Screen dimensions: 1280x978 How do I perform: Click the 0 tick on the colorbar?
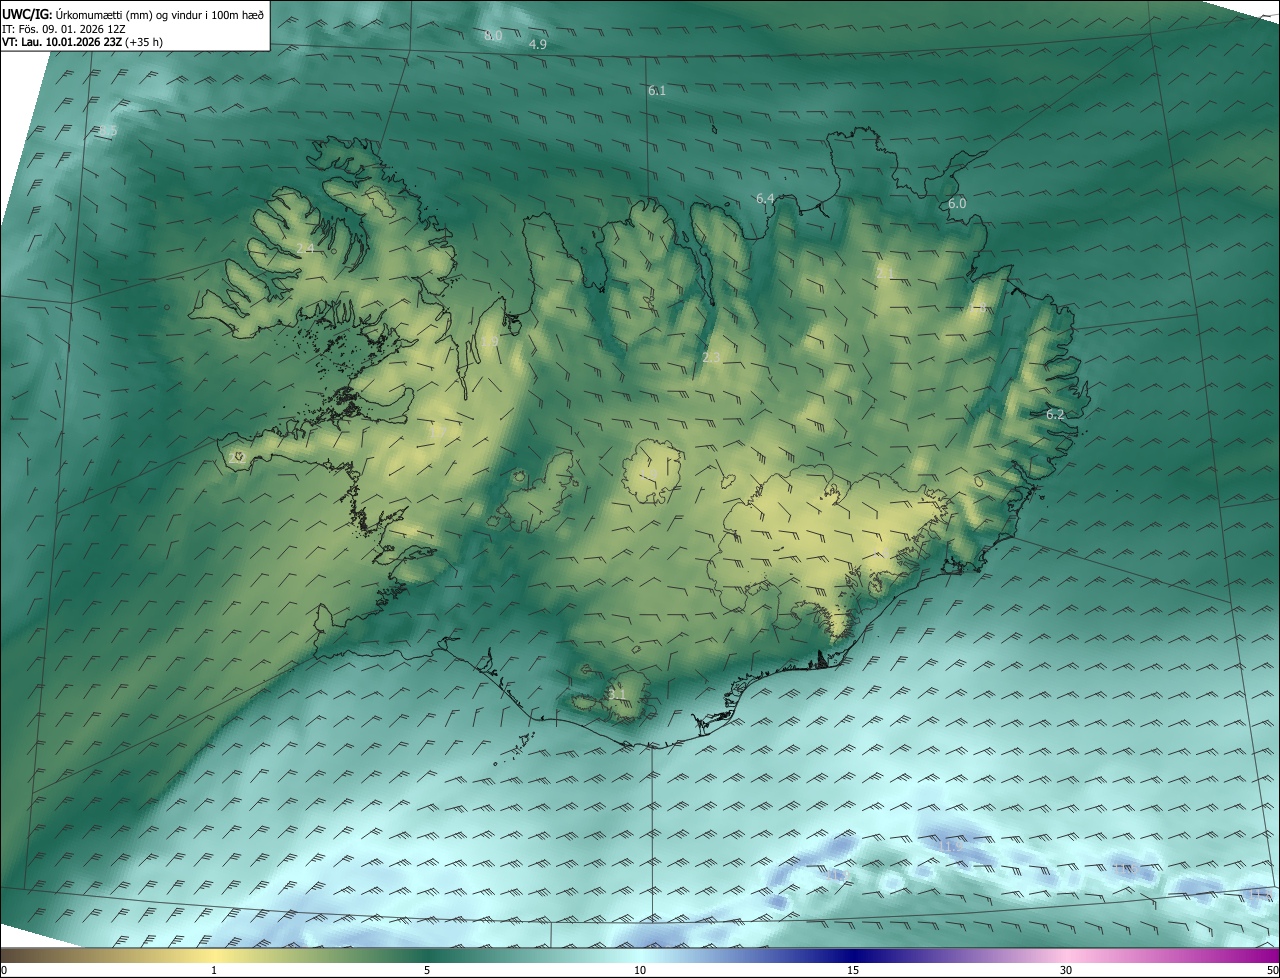[x=4, y=970]
